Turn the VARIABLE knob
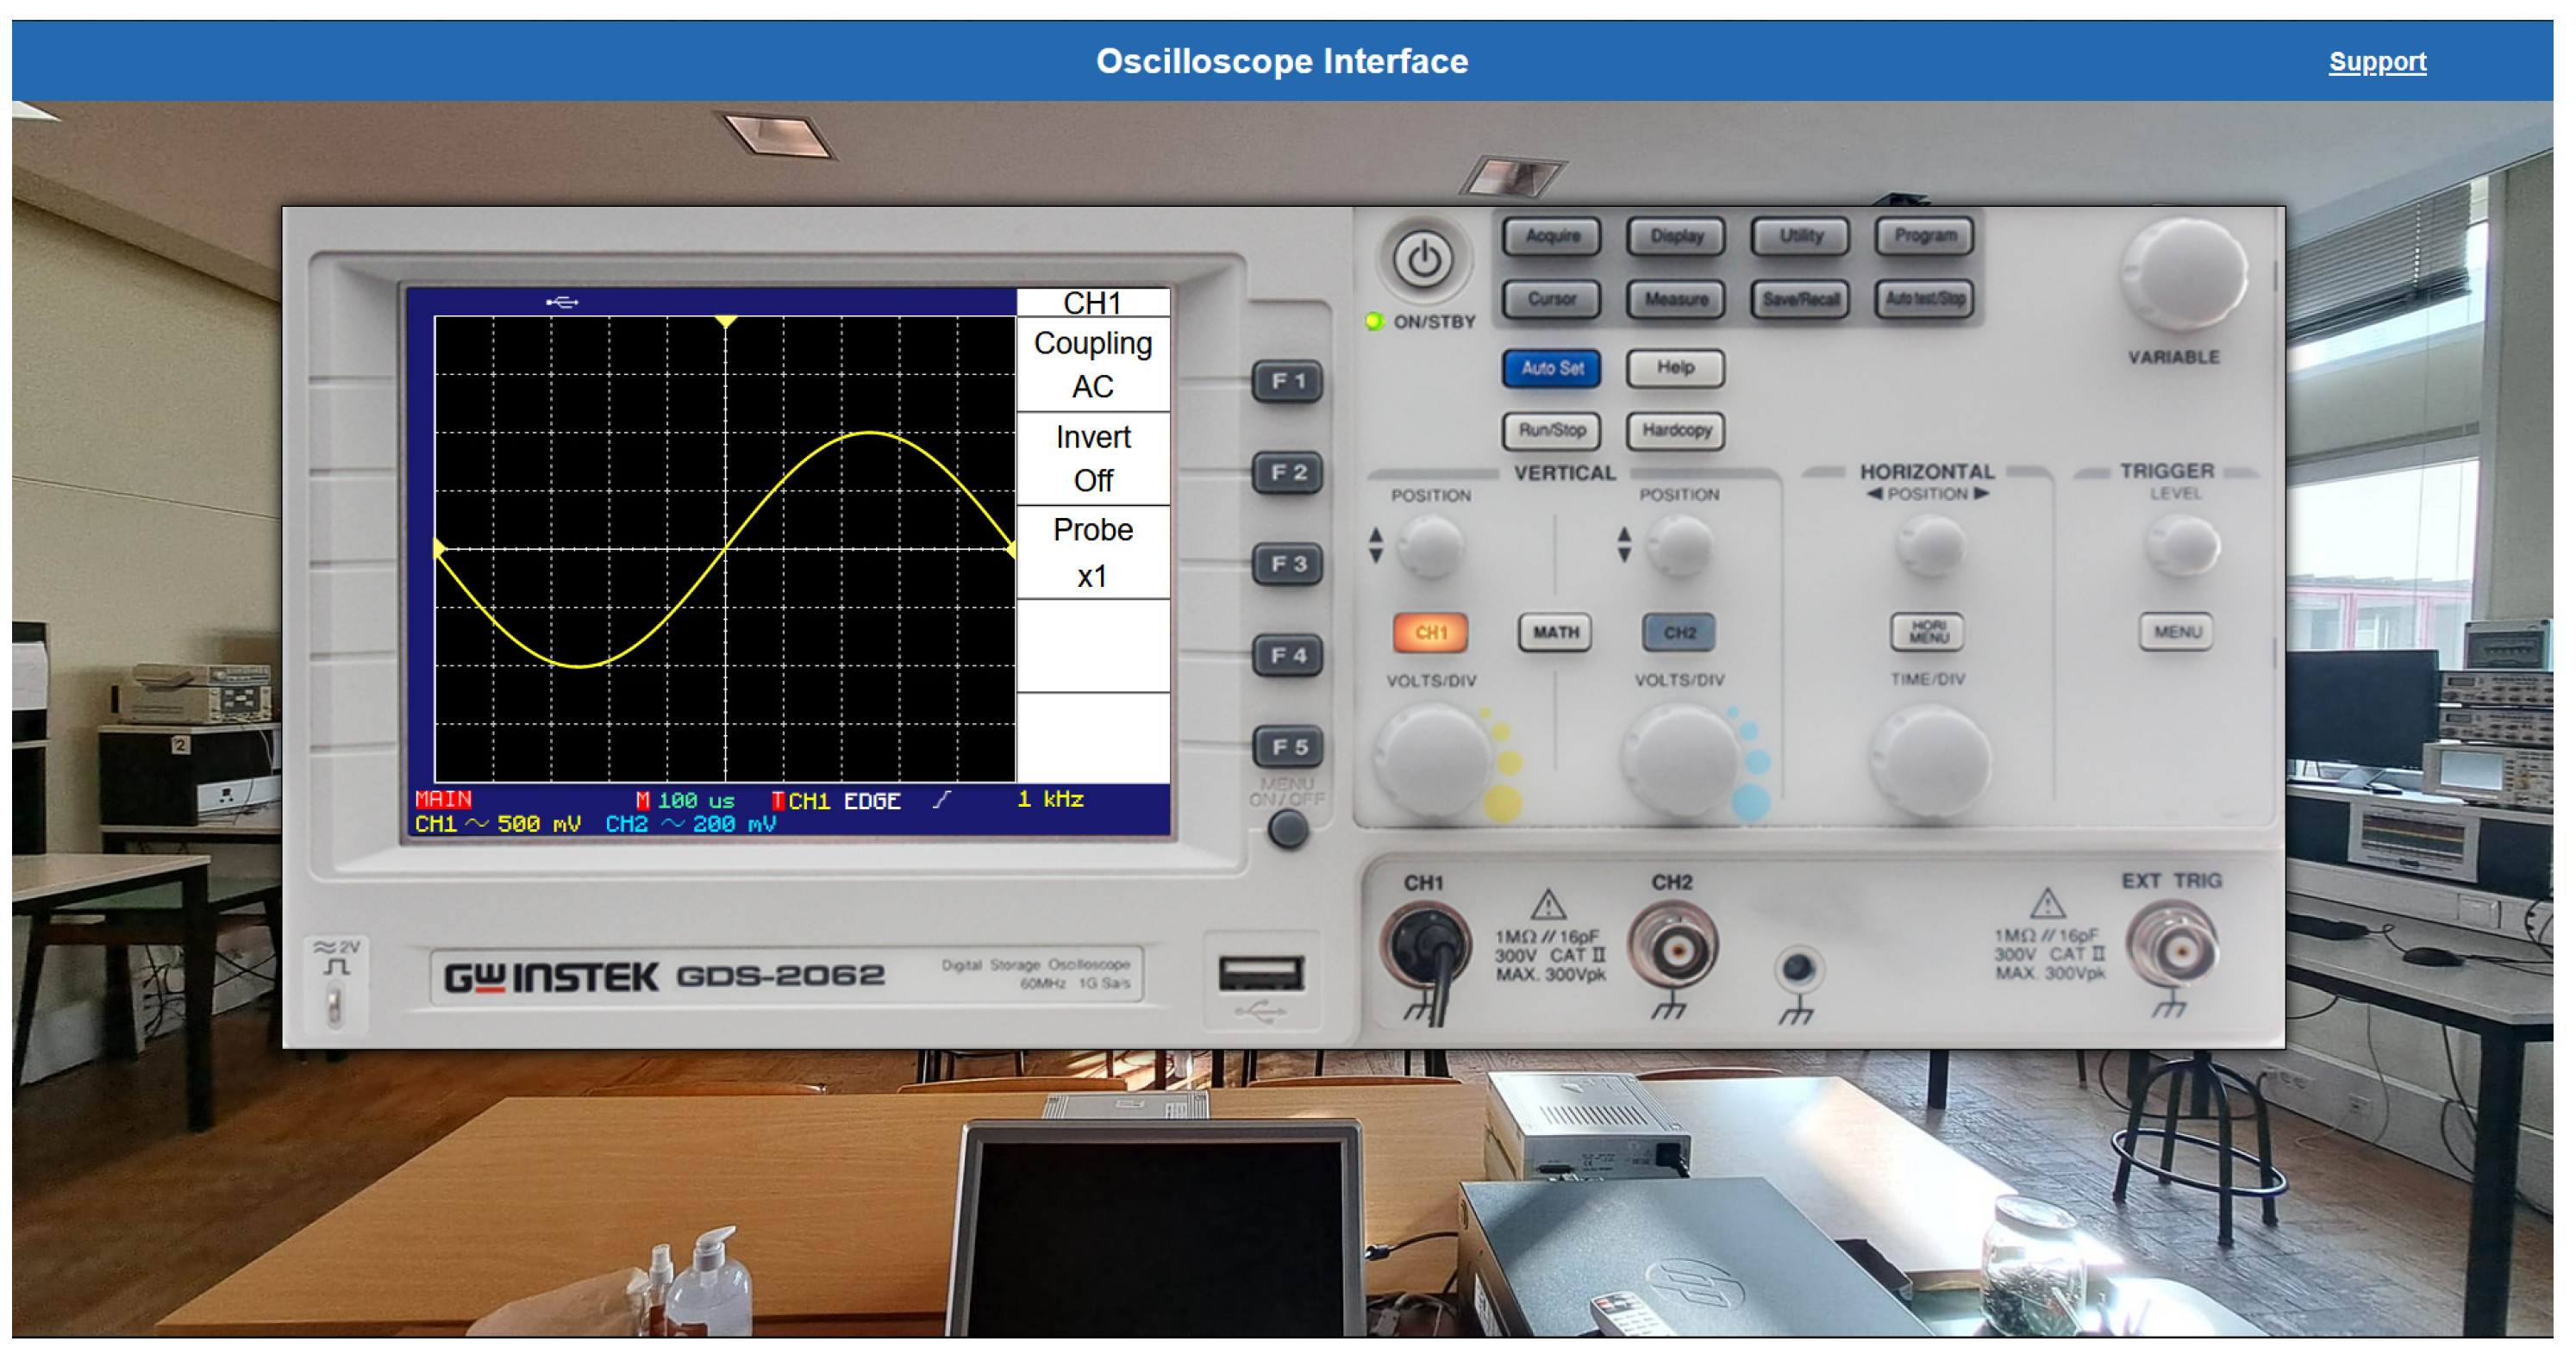The width and height of the screenshot is (2576, 1360). [2183, 273]
